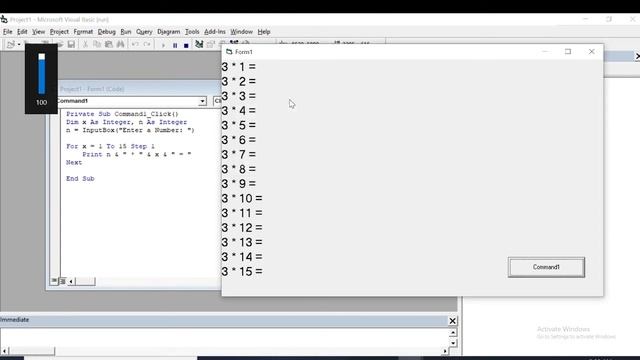The image size is (640, 360).
Task: Click the '3 * 10 =' output line on Form1
Action: (x=242, y=198)
